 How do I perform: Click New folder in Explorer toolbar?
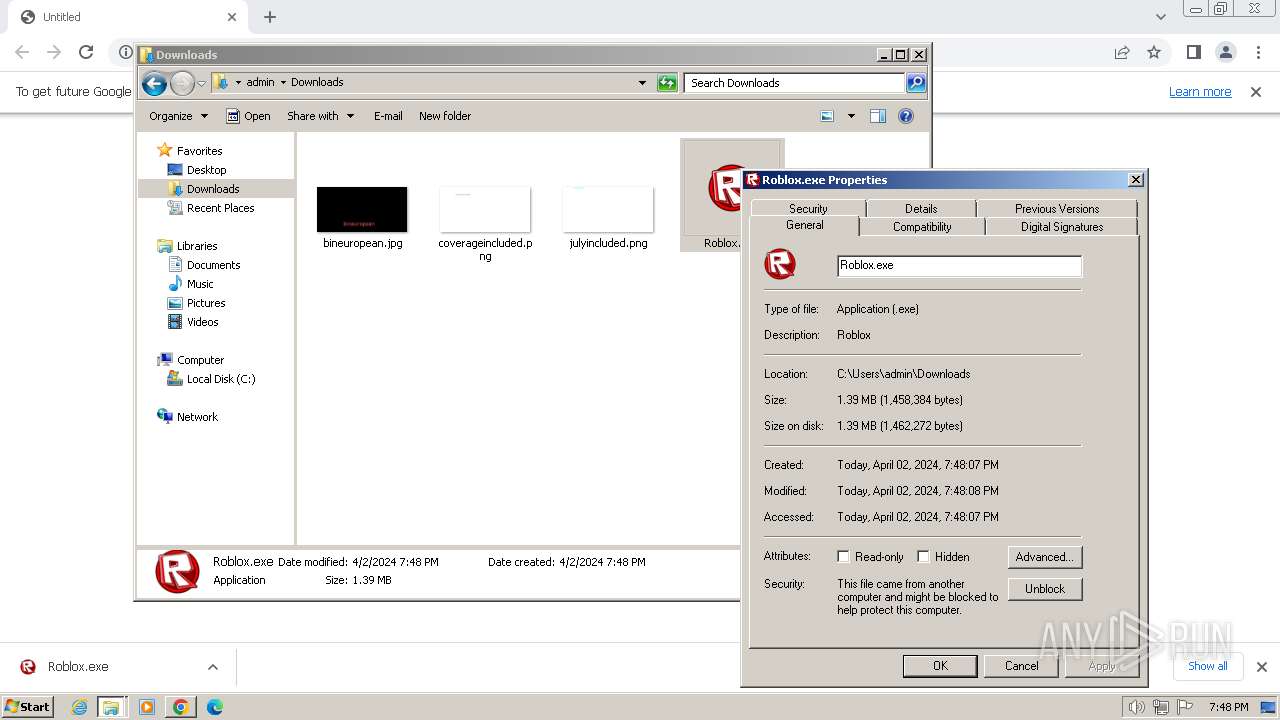click(445, 116)
